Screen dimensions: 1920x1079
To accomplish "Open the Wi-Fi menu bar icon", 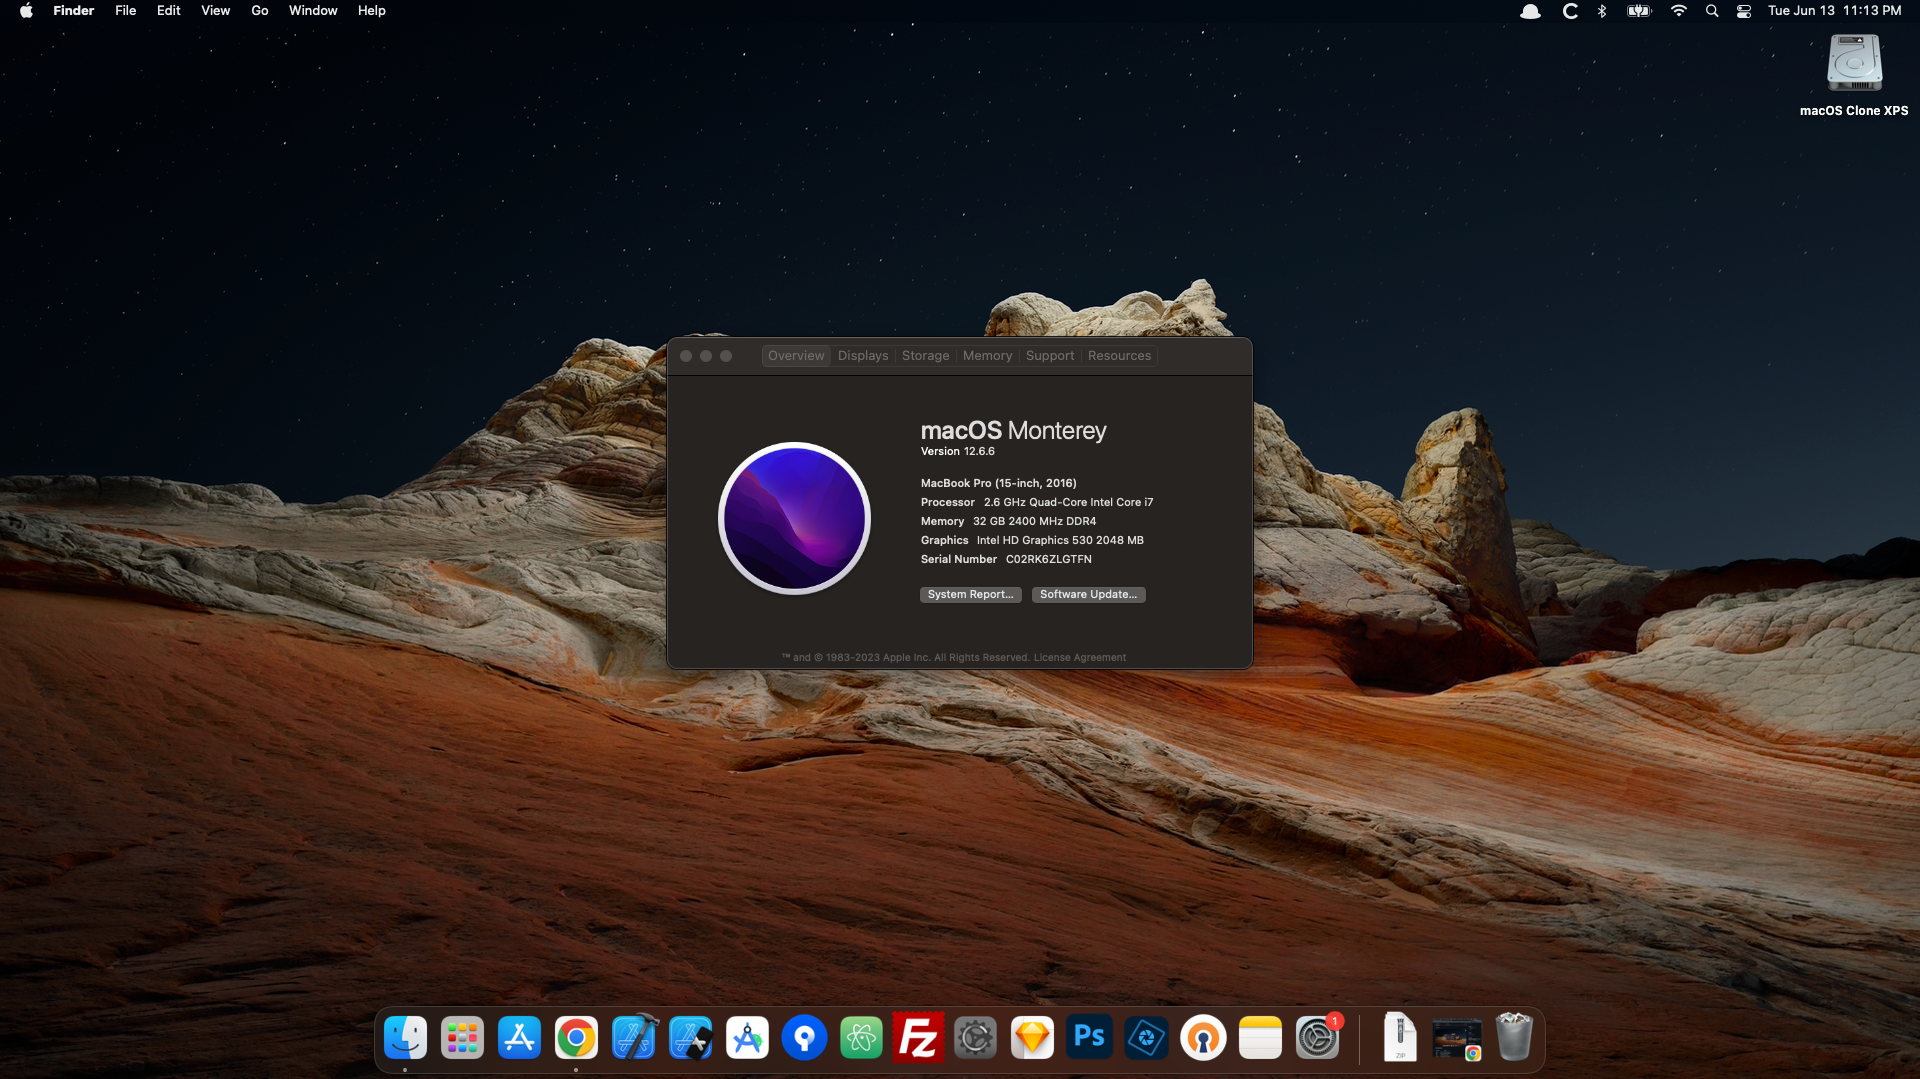I will tap(1679, 11).
